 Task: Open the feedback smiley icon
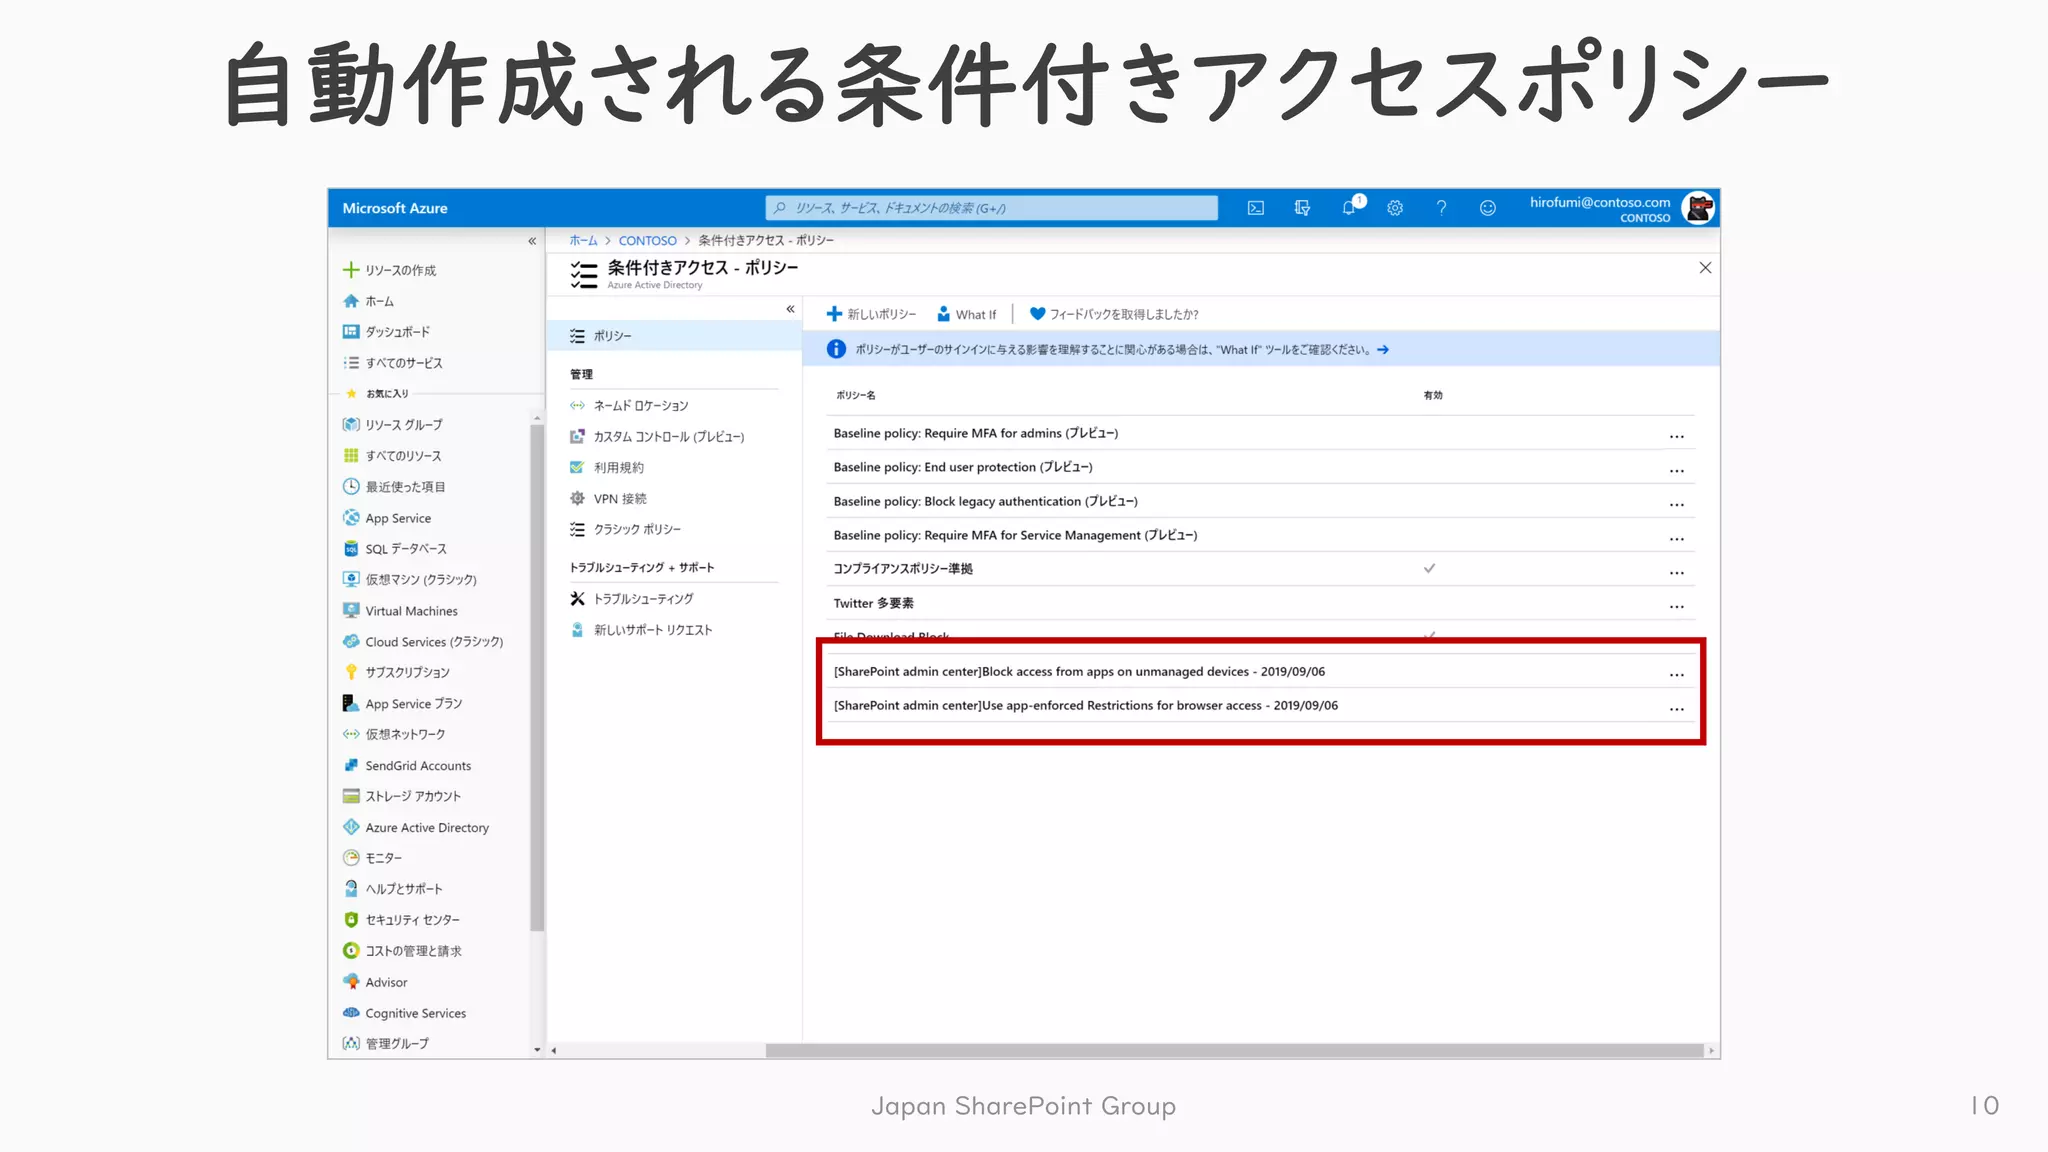coord(1488,208)
